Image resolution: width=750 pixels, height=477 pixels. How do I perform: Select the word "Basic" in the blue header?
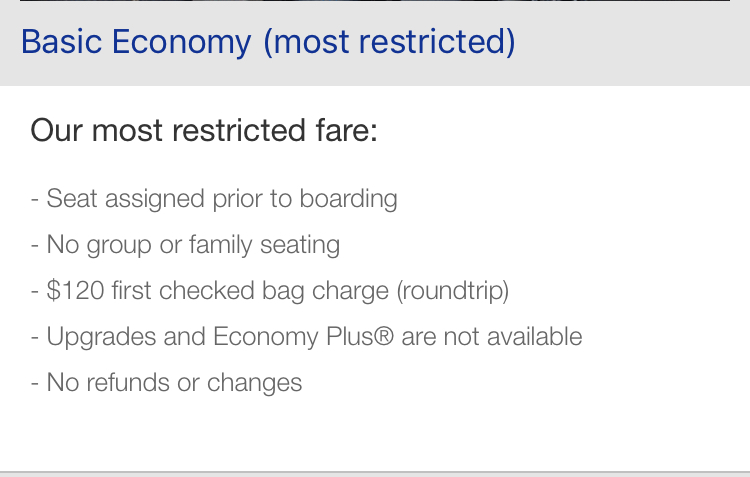tap(62, 42)
